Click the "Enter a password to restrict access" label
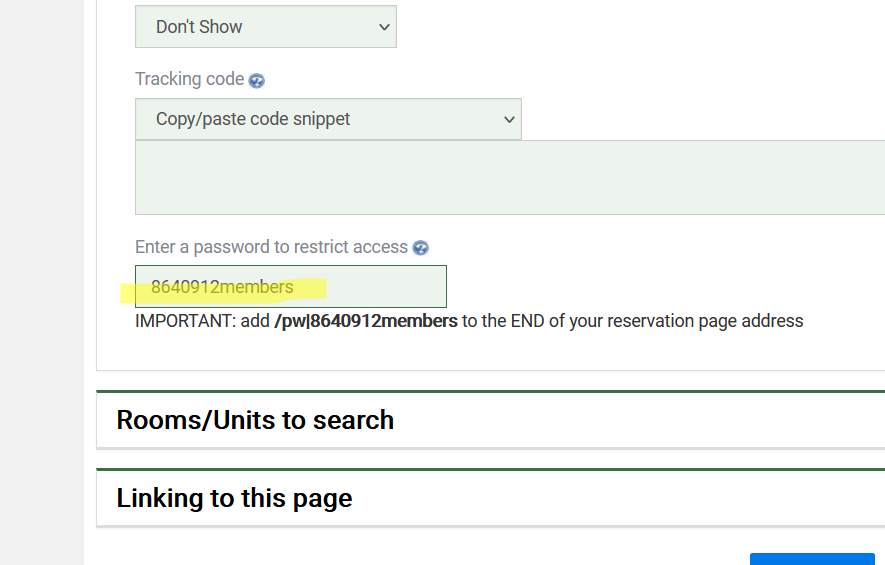The height and width of the screenshot is (565, 885). 271,247
